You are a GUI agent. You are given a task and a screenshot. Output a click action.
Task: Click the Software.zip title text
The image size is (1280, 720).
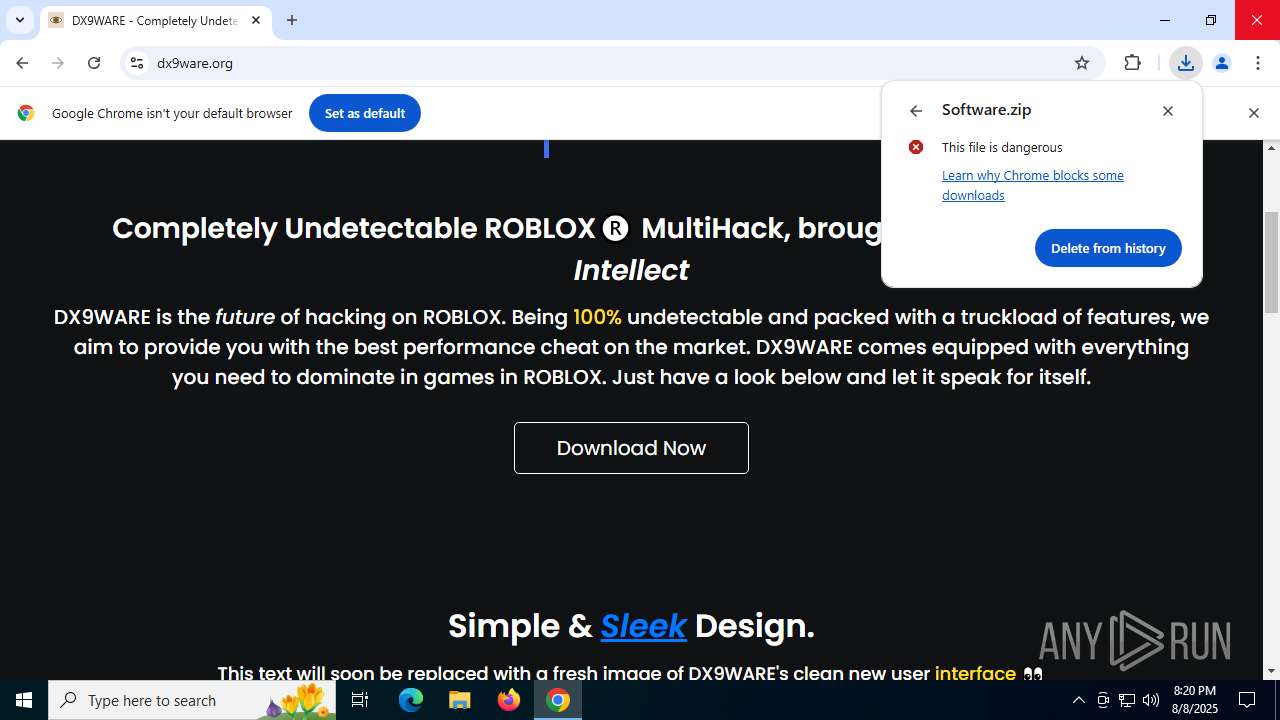[986, 110]
